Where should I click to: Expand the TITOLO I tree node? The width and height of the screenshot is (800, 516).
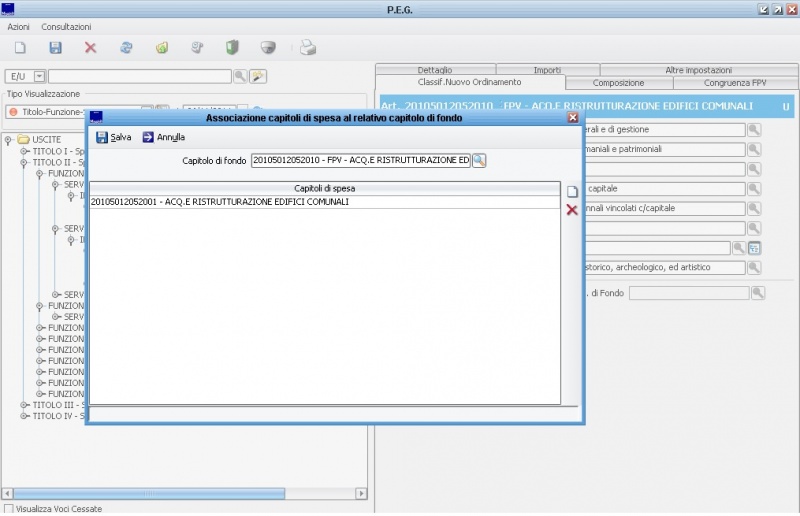click(23, 152)
